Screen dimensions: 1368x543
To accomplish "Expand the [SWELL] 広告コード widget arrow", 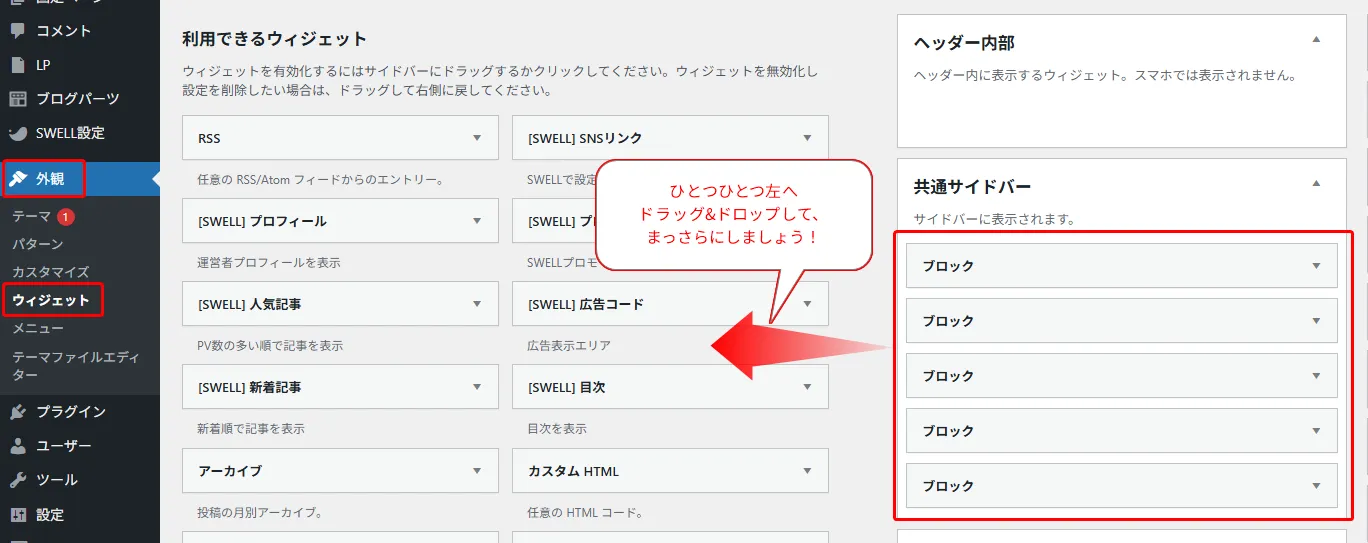I will coord(807,304).
